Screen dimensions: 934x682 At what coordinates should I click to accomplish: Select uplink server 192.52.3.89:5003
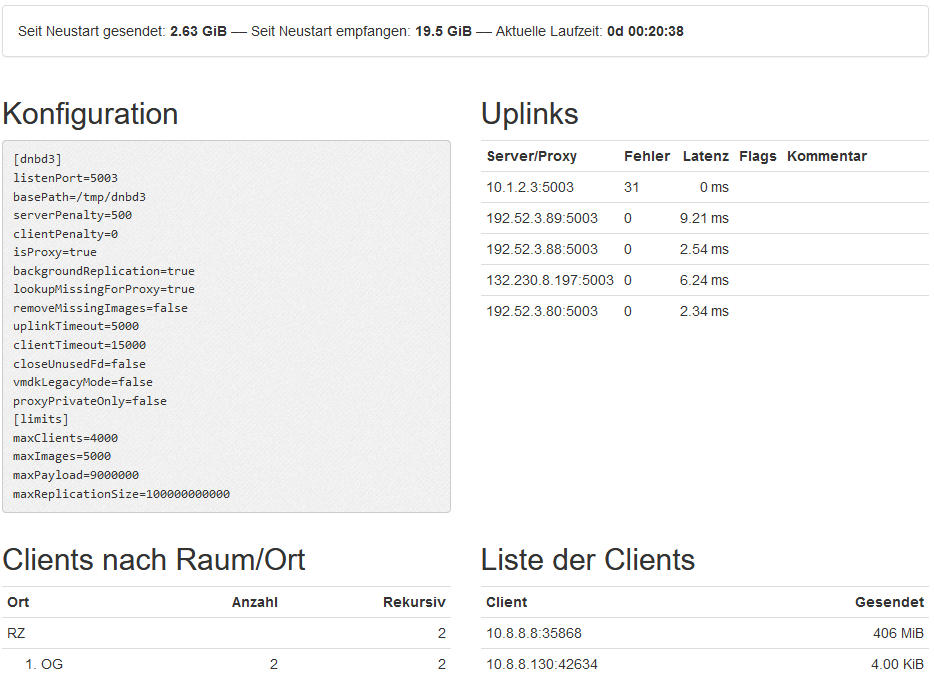click(542, 218)
